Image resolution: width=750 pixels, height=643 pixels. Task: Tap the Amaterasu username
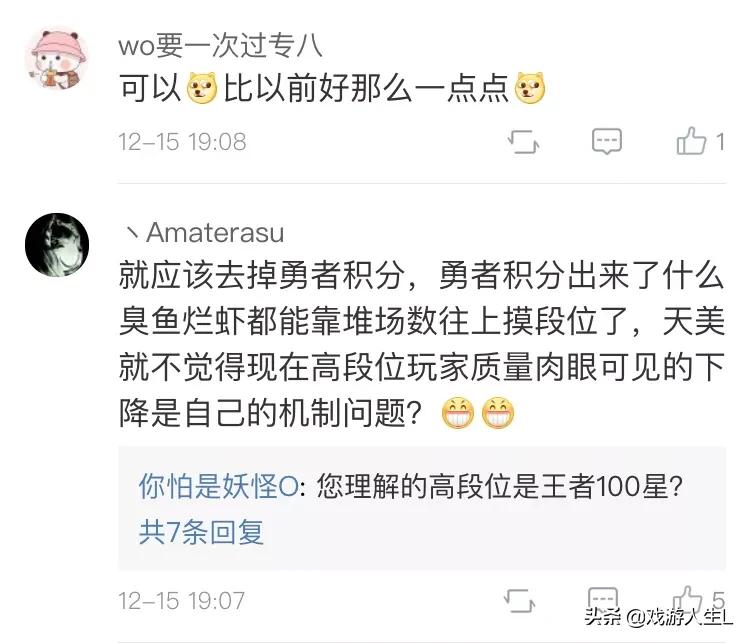[204, 233]
